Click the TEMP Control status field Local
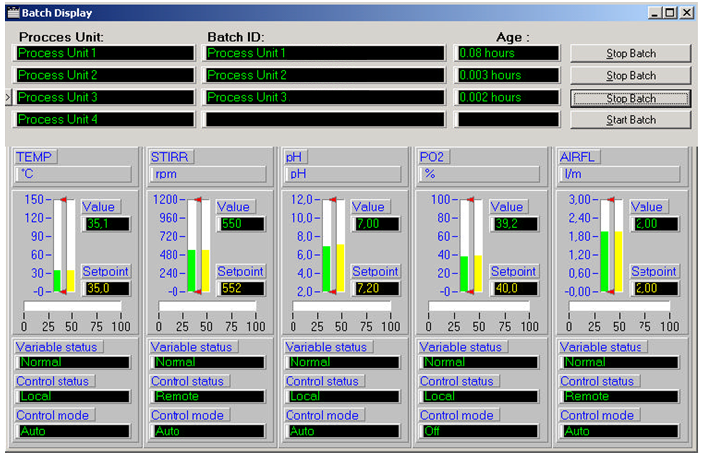Screen dimensions: 702x456 tap(73, 396)
